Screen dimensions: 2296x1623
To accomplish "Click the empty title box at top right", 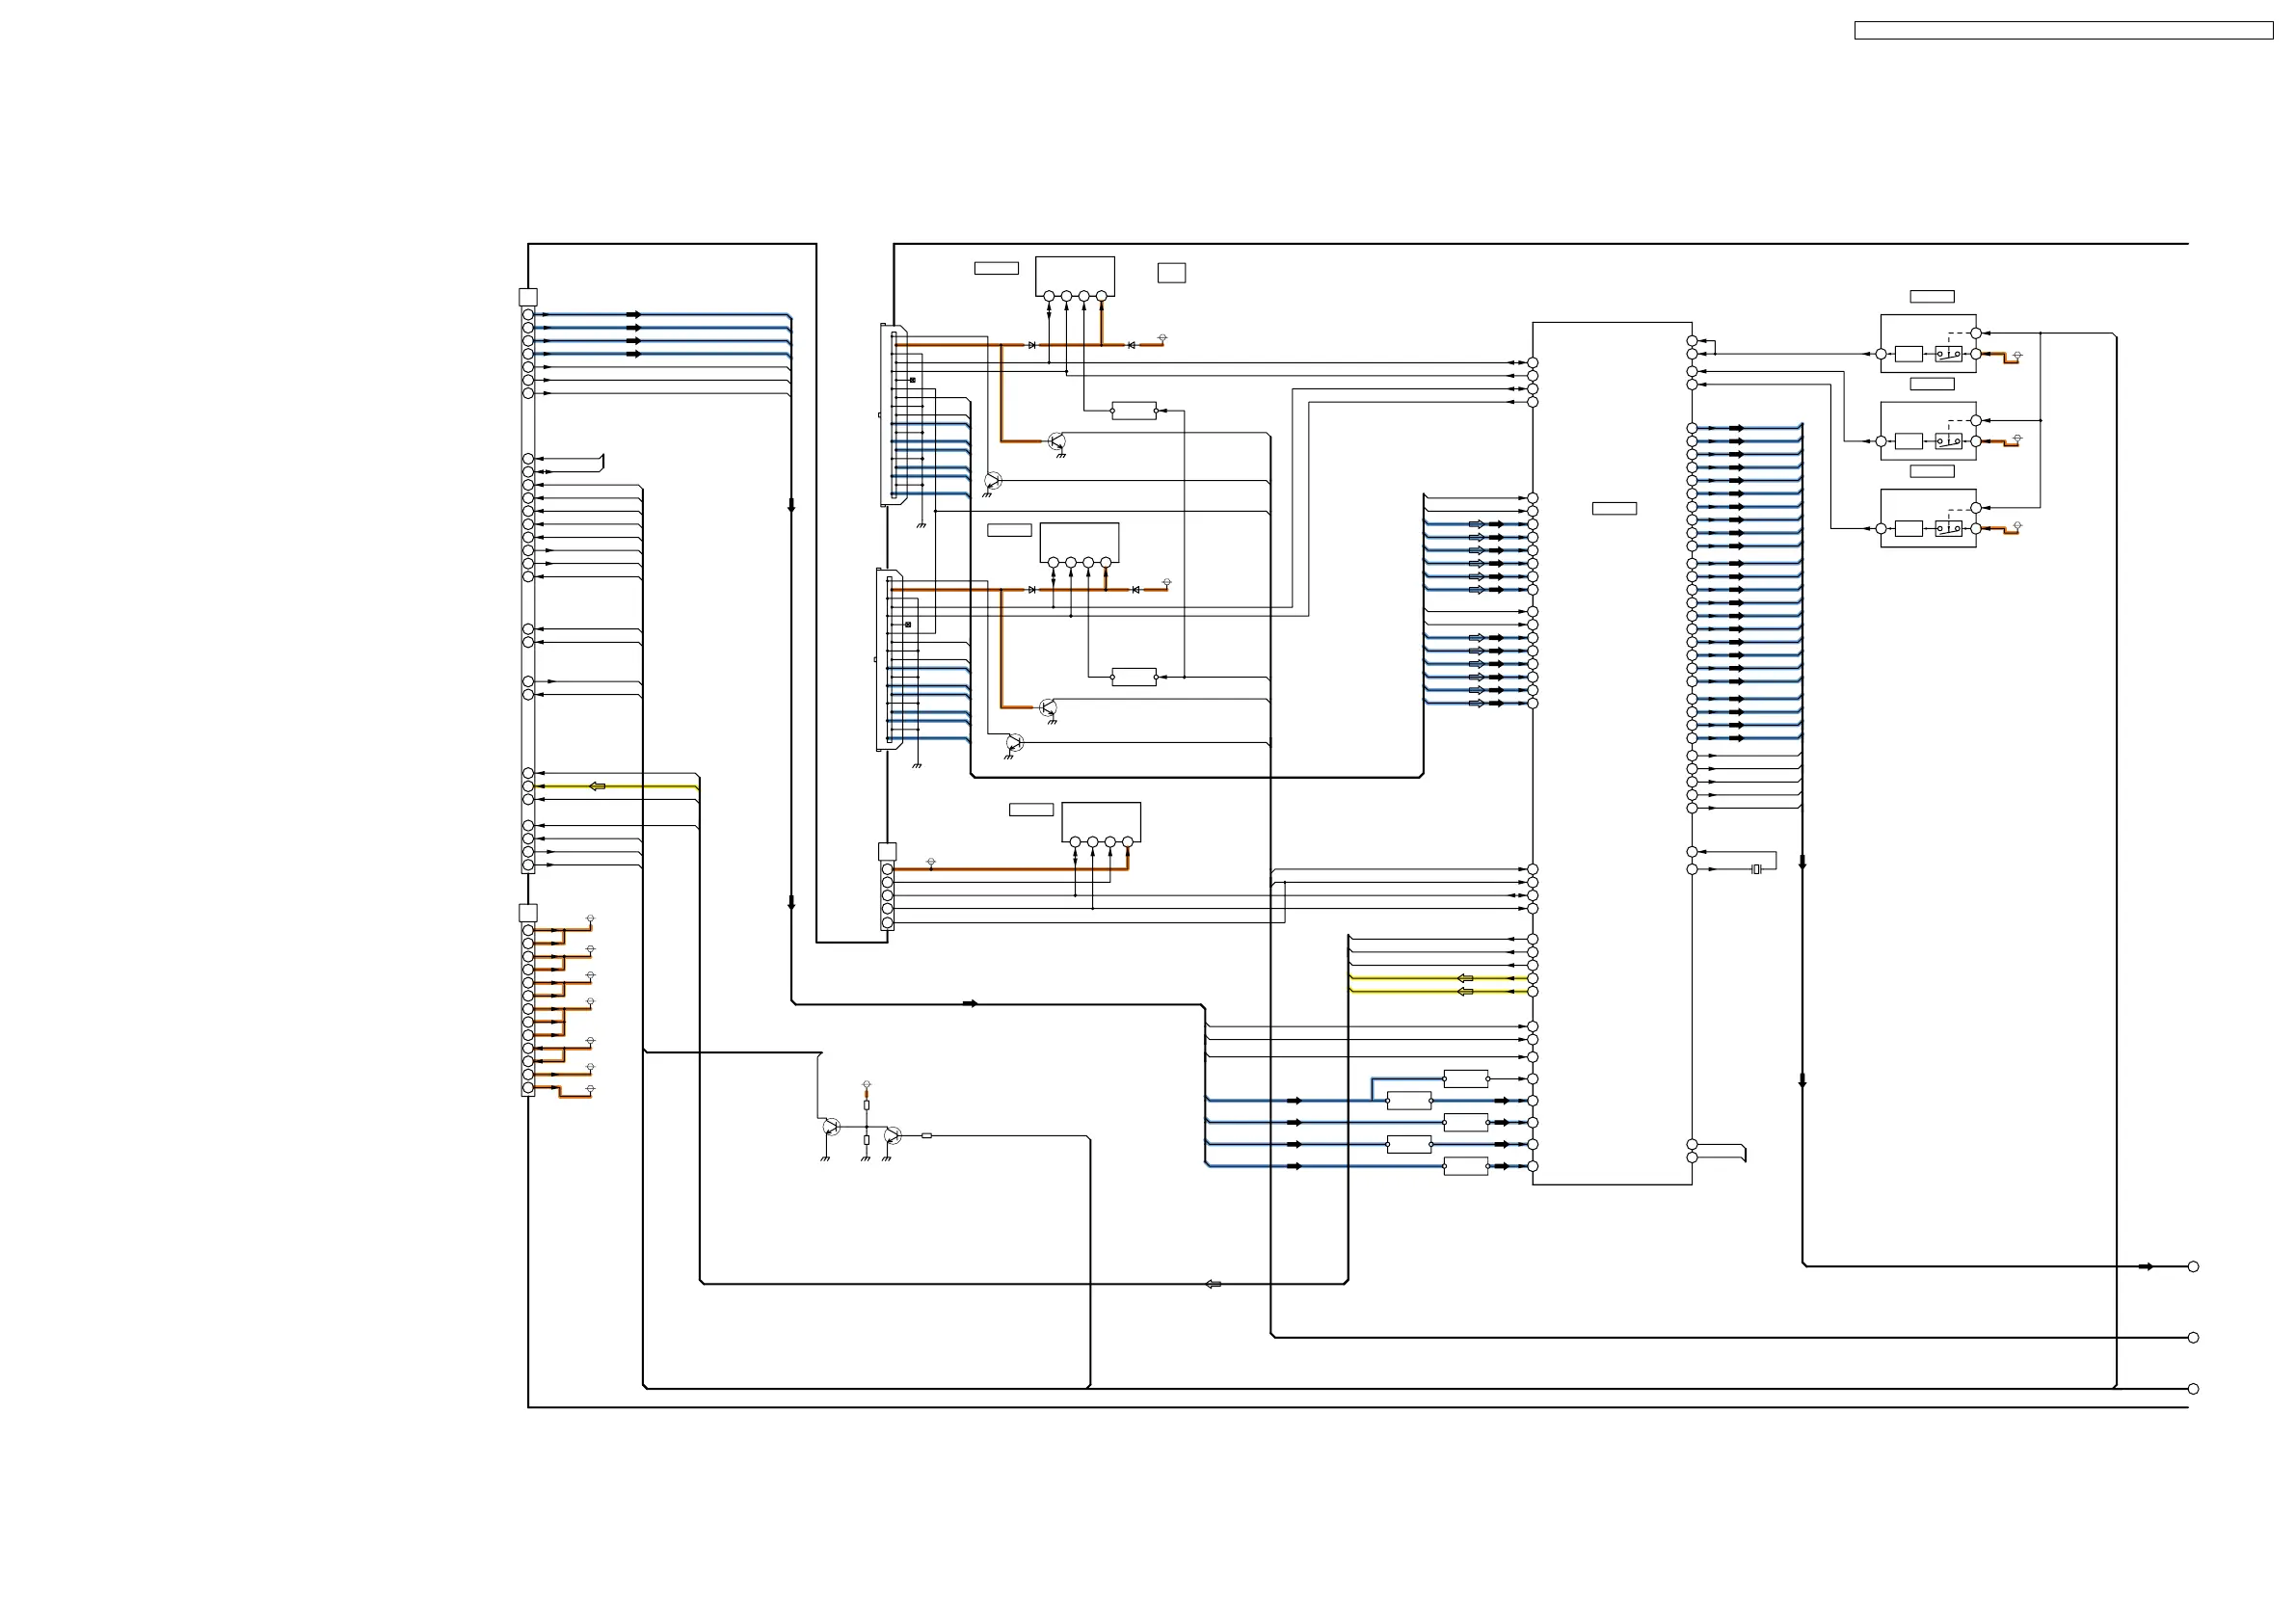I will coord(2063,31).
